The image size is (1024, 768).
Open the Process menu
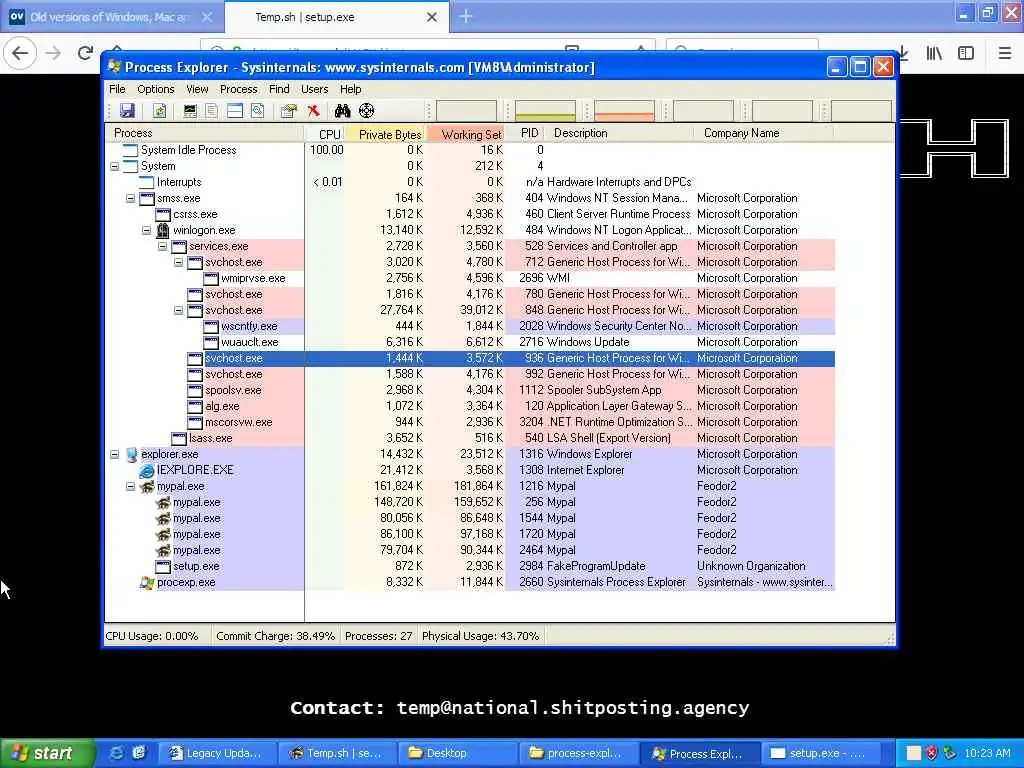point(238,89)
